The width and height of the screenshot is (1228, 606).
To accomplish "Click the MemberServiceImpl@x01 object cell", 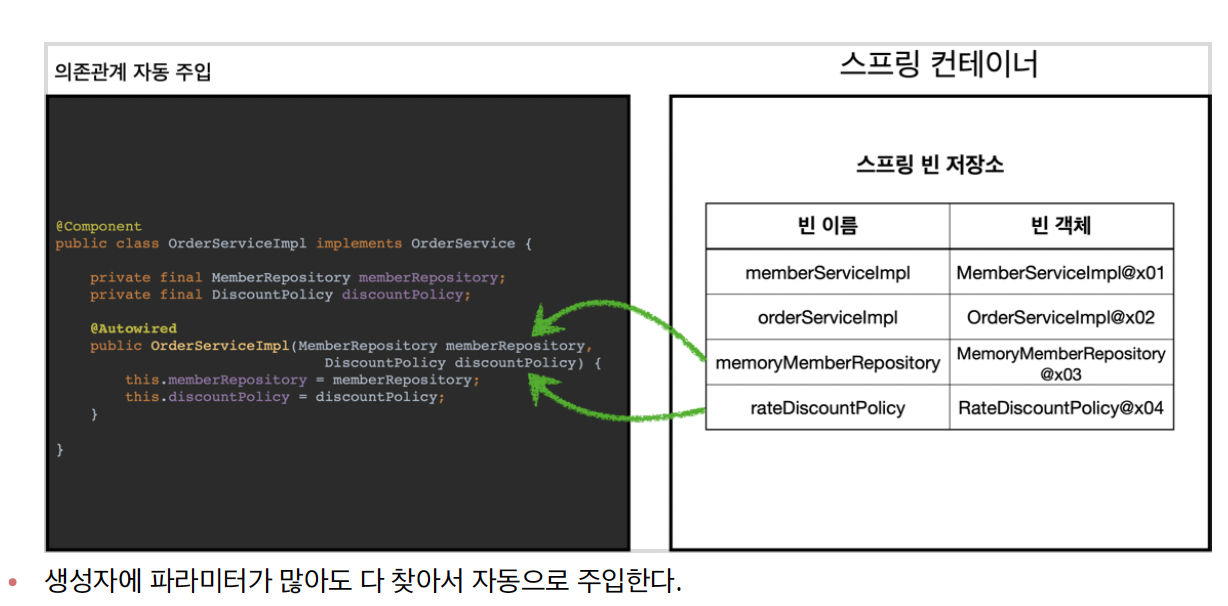I will tap(1061, 272).
